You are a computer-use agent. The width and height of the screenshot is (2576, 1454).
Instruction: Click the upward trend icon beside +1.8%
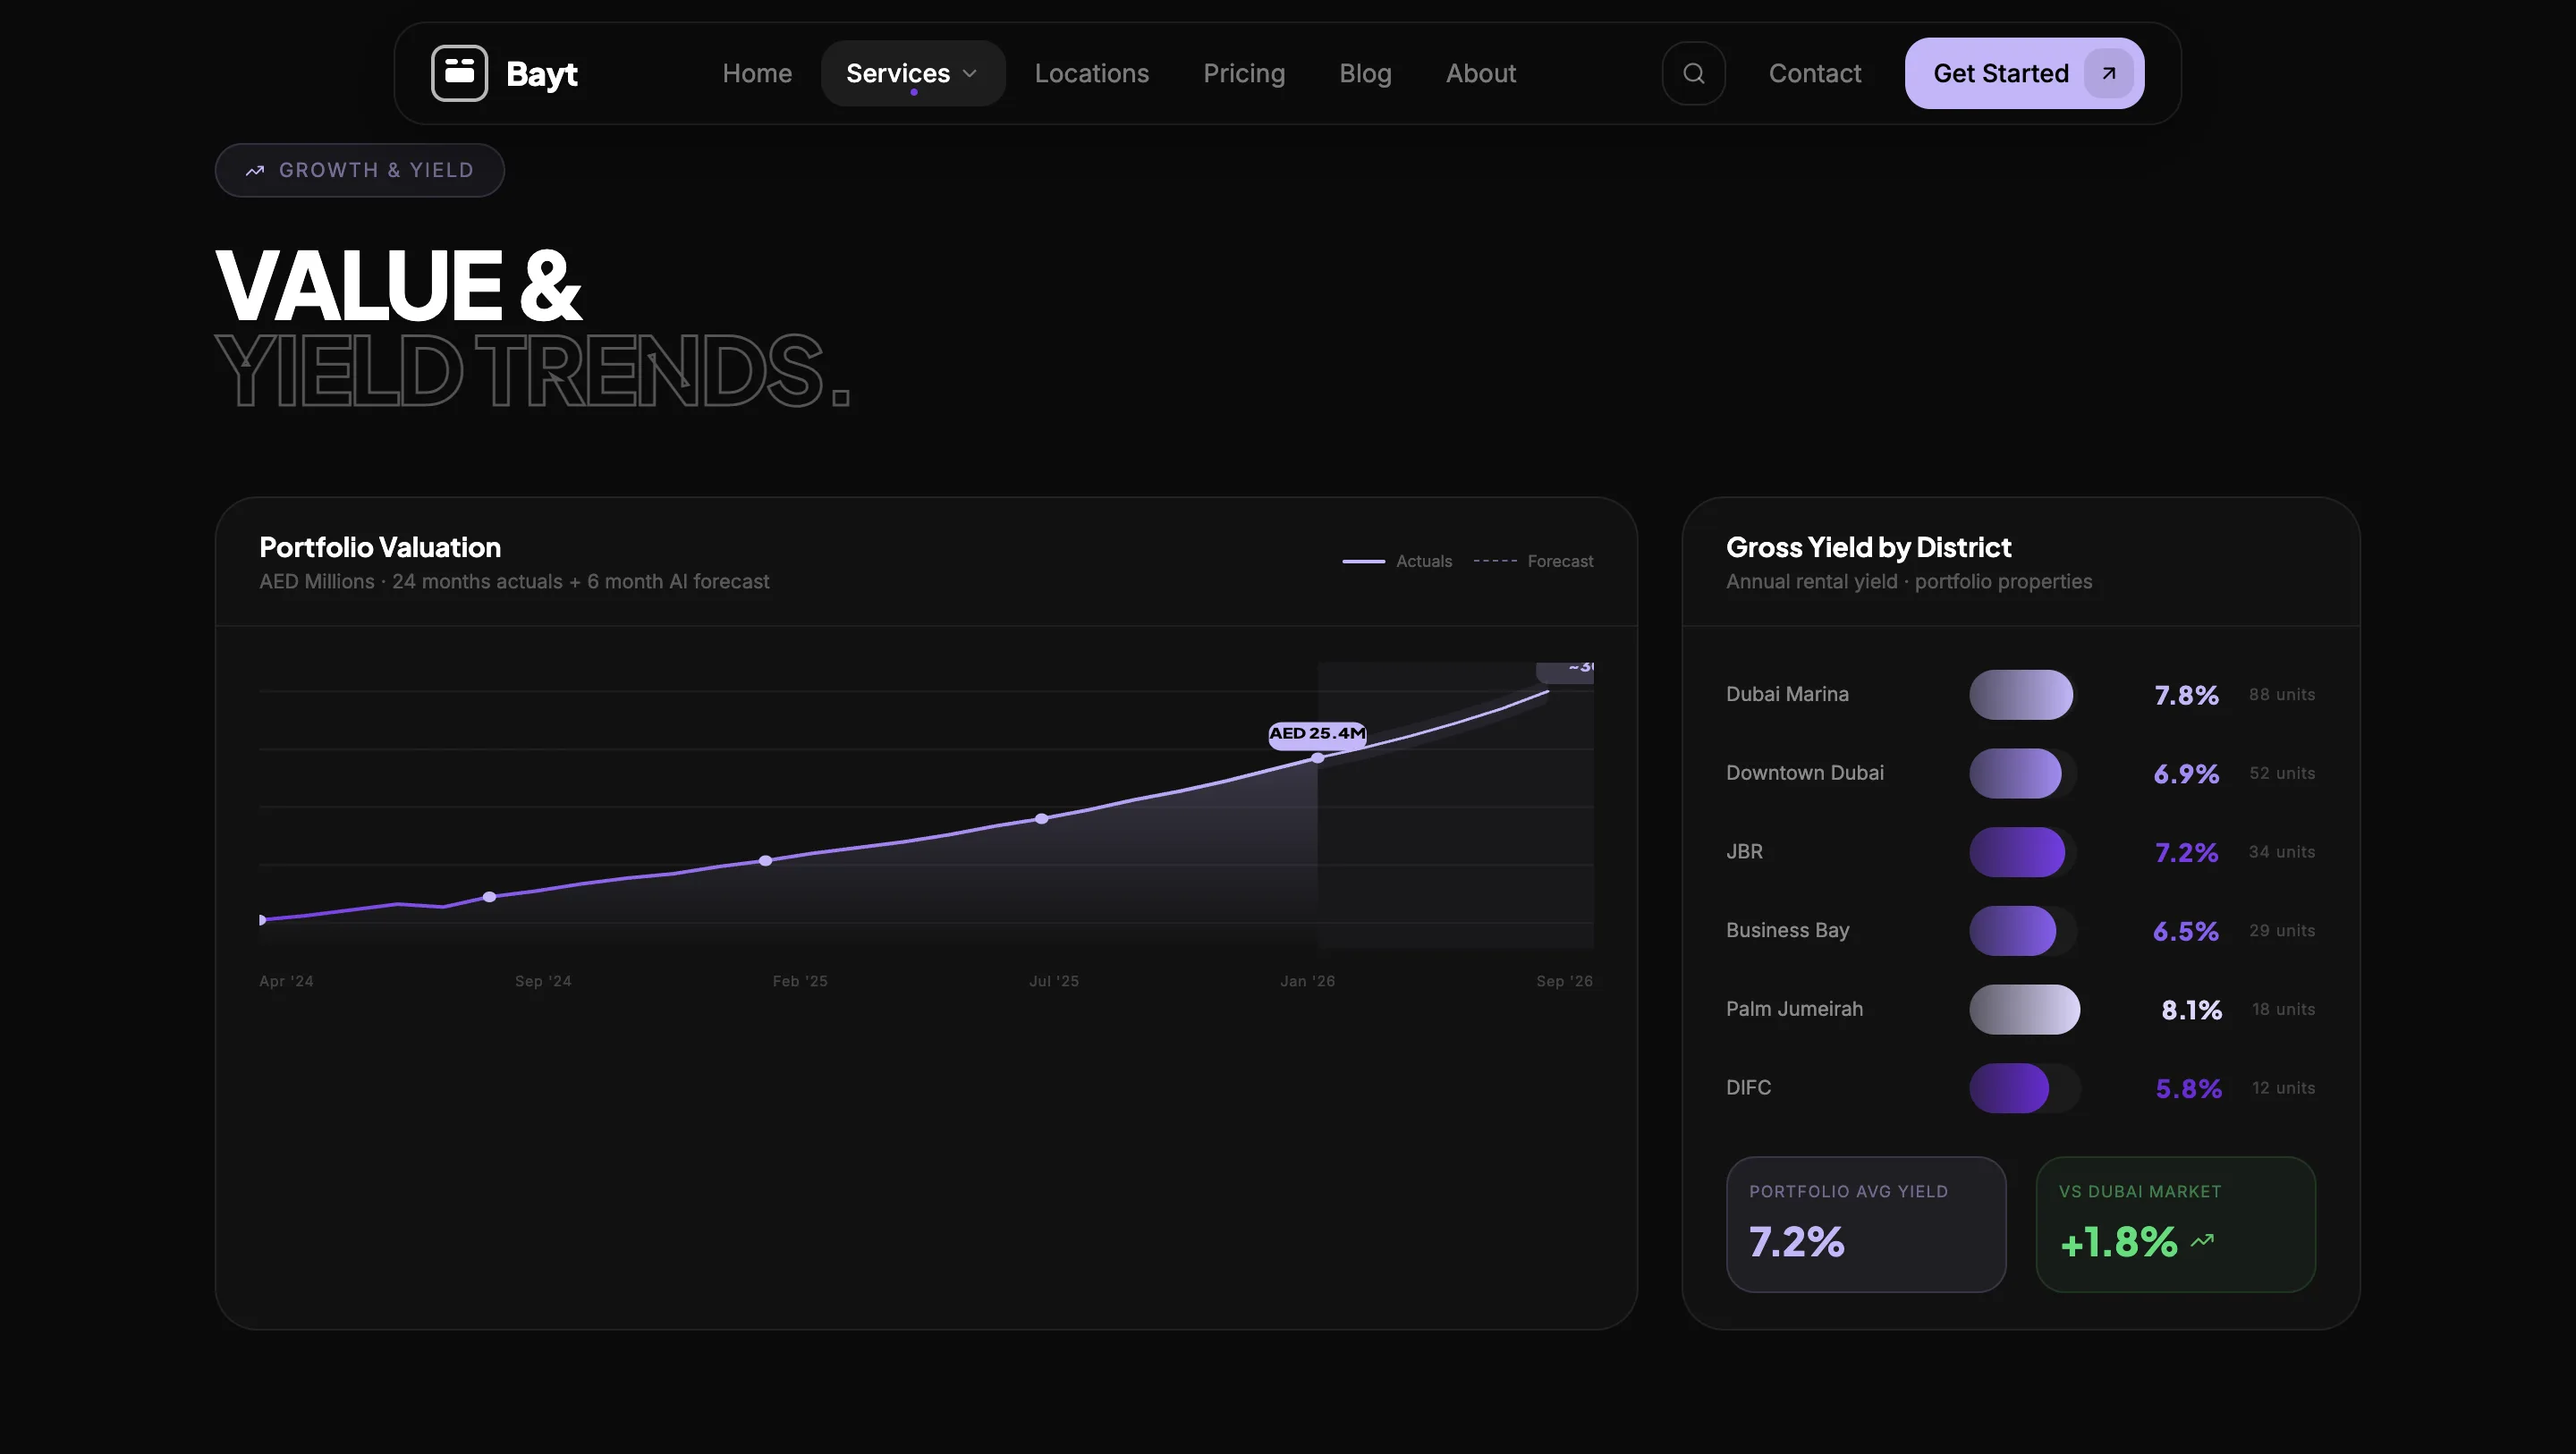tap(2202, 1241)
